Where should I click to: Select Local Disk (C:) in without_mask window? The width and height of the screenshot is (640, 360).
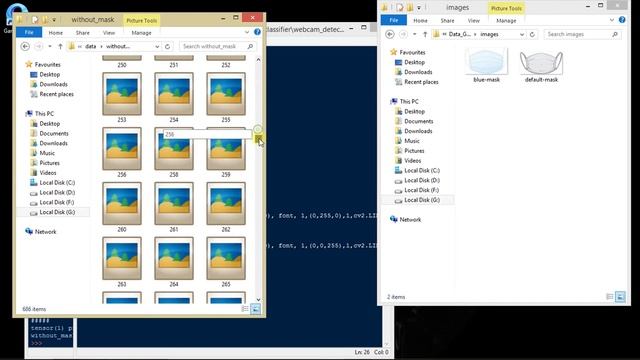(x=57, y=182)
